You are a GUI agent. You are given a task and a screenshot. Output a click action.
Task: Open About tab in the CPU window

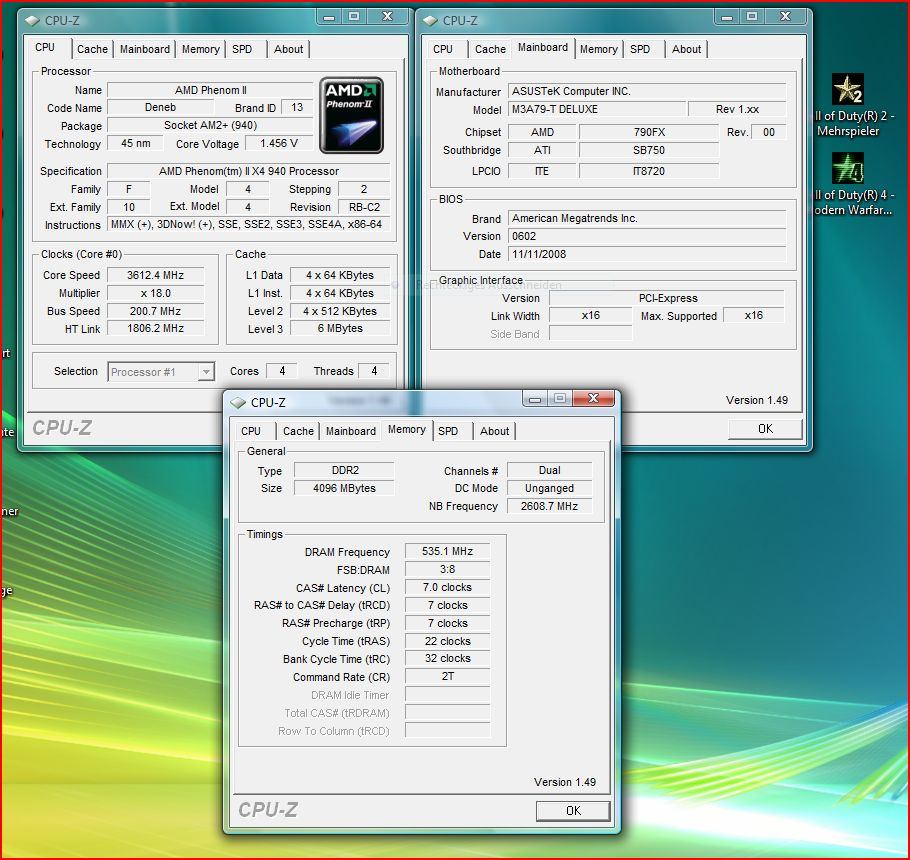click(x=288, y=49)
